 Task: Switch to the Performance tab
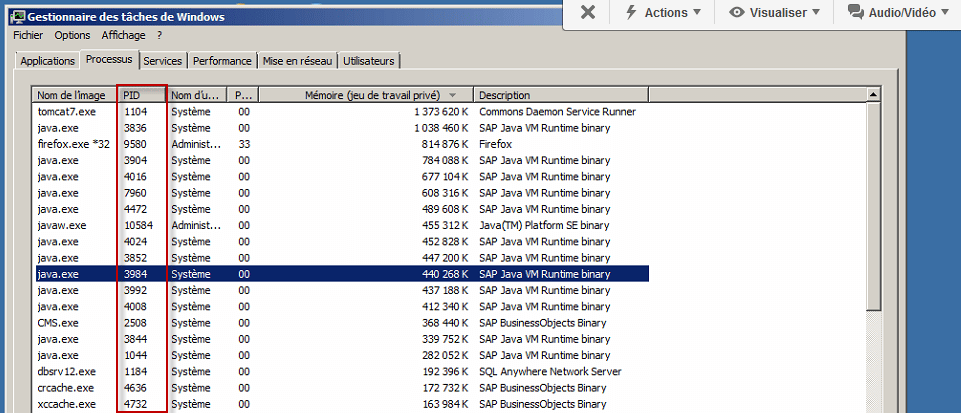(x=222, y=61)
